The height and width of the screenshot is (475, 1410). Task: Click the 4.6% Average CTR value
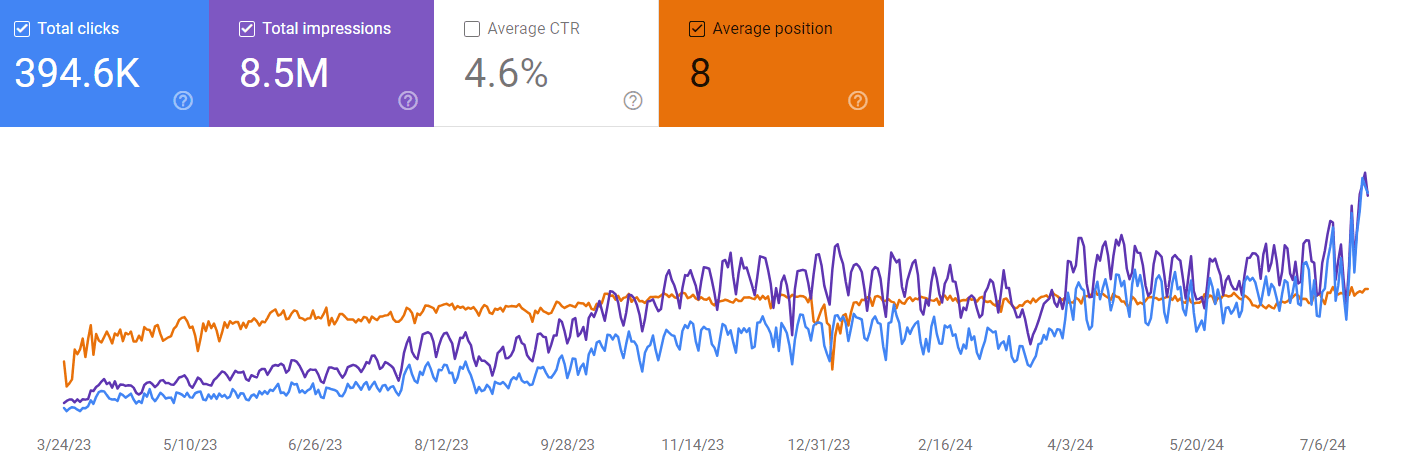(x=506, y=73)
